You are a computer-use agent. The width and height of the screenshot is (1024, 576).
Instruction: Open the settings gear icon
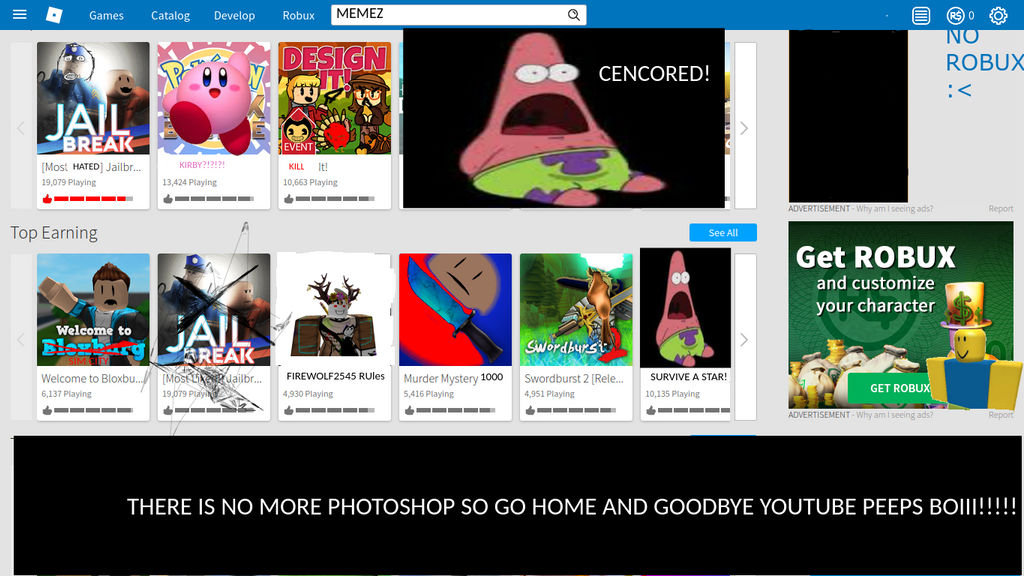pyautogui.click(x=998, y=15)
